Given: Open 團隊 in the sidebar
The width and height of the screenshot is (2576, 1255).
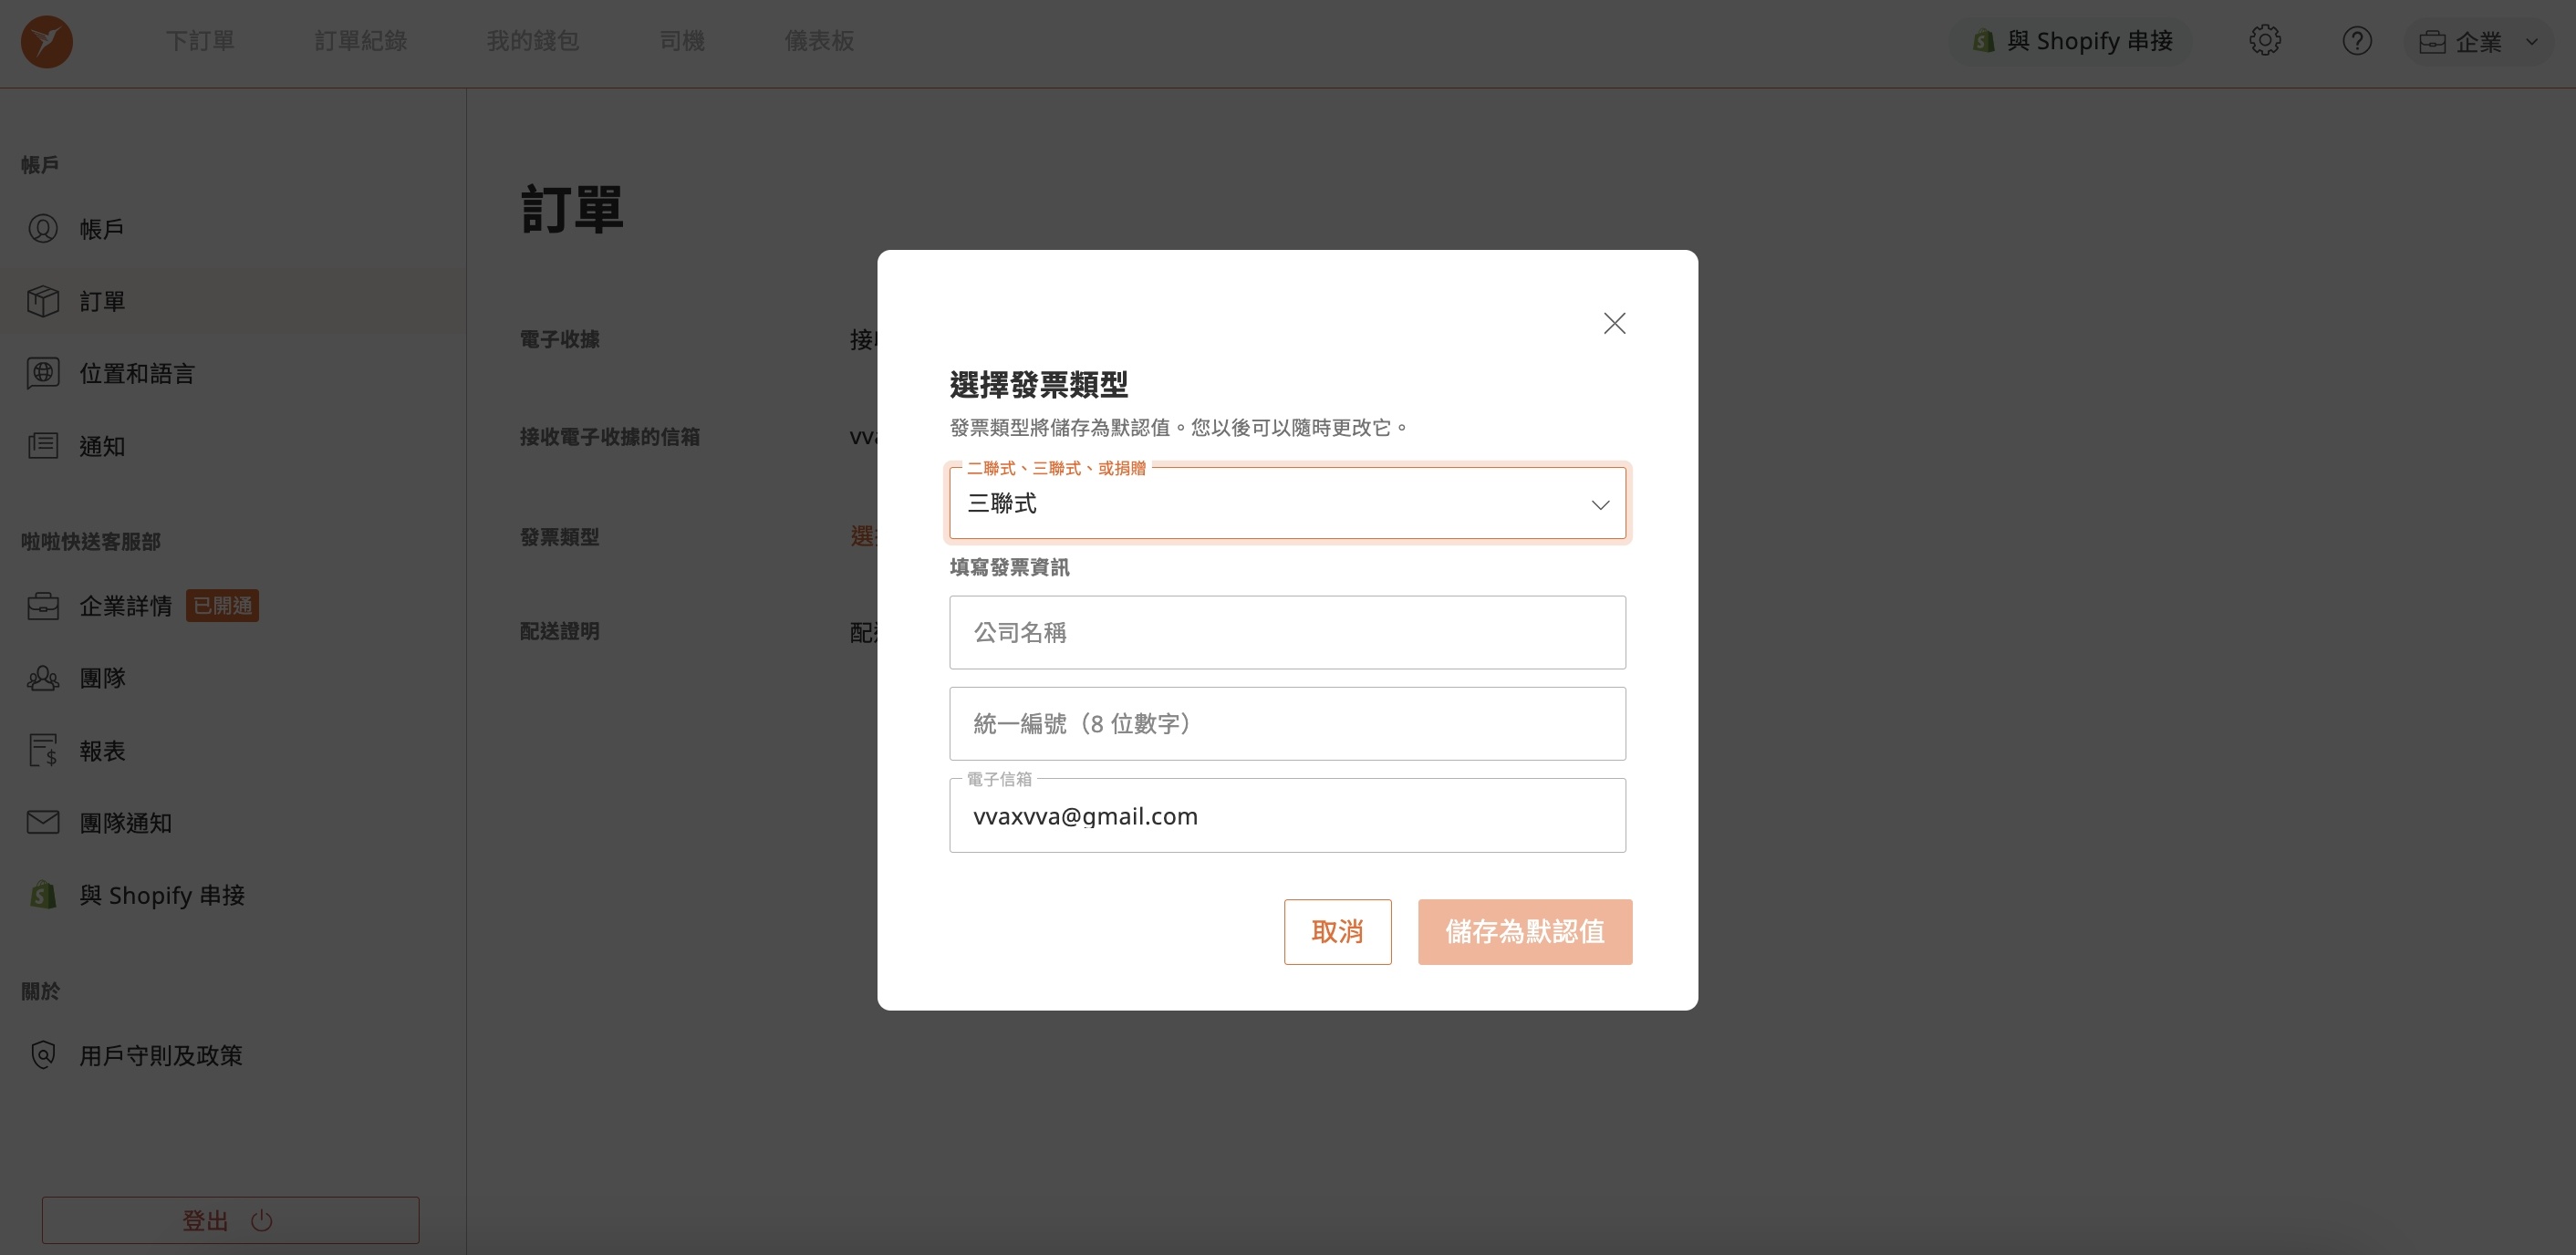Looking at the screenshot, I should 232,678.
